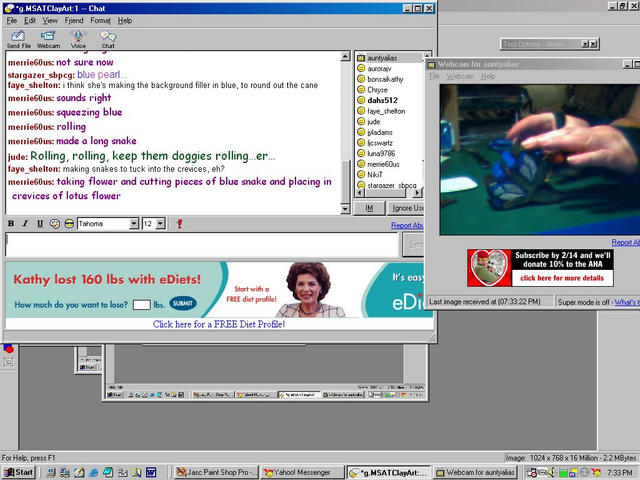Select Chryse in the user list
The image size is (640, 480).
pyautogui.click(x=377, y=89)
